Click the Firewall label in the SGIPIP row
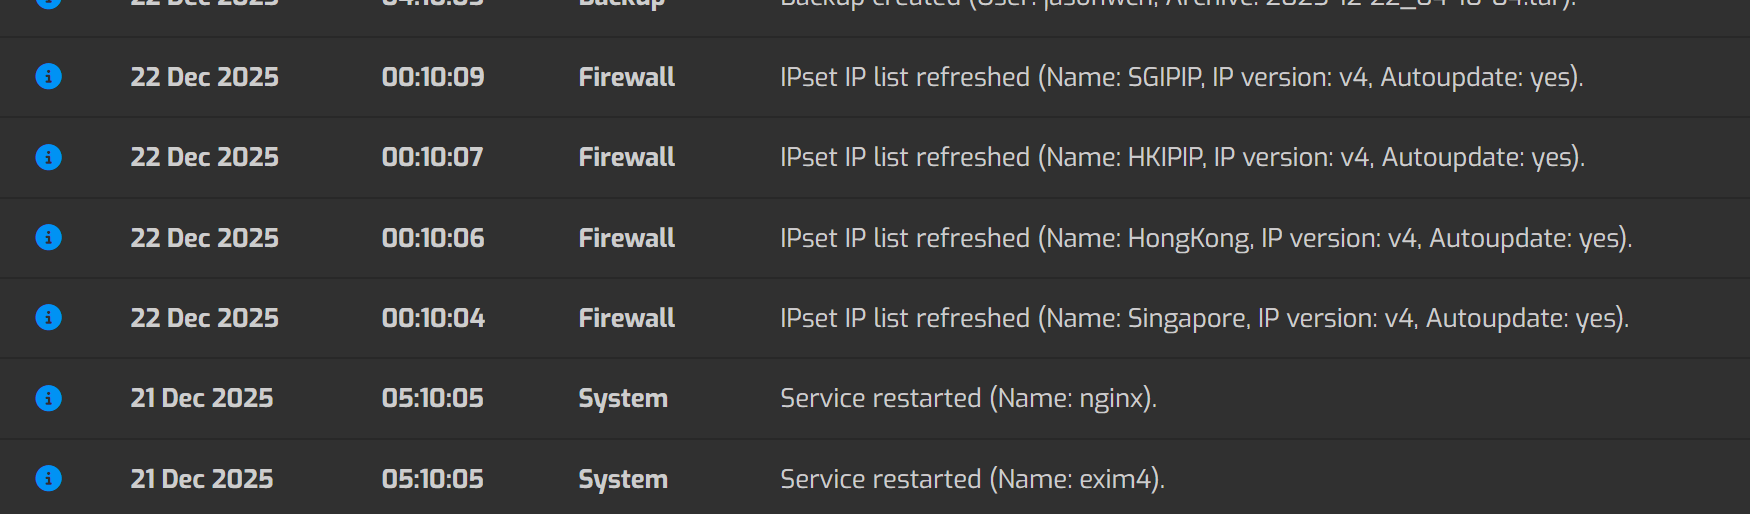Image resolution: width=1750 pixels, height=514 pixels. pyautogui.click(x=626, y=77)
